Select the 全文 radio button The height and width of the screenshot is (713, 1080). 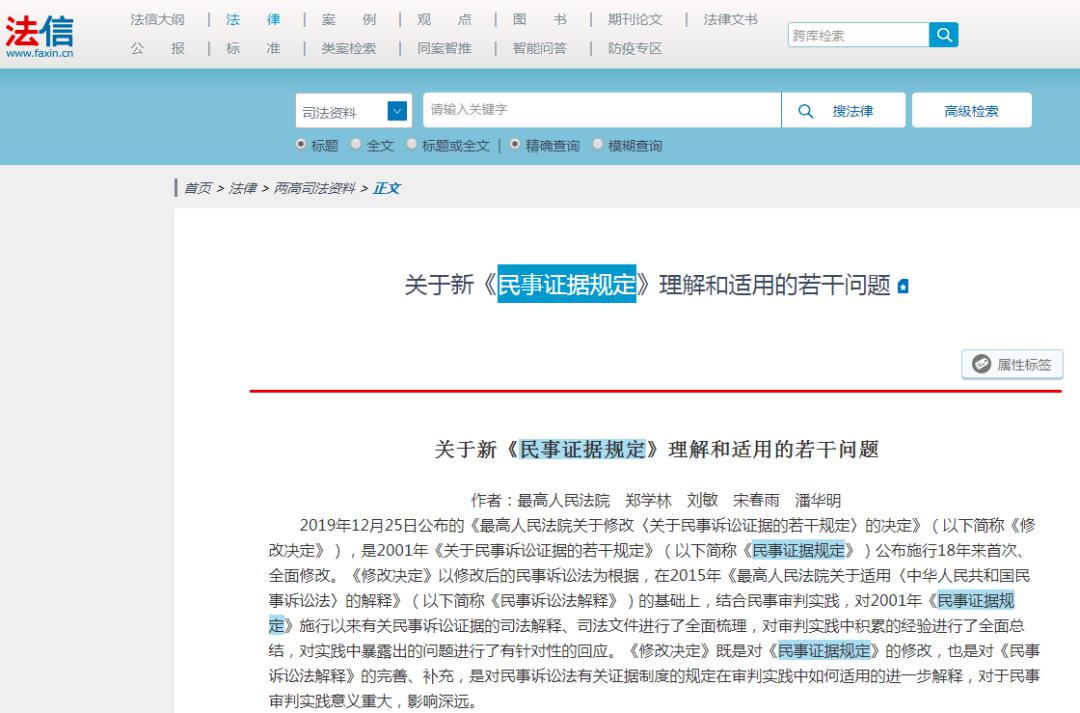tap(355, 144)
